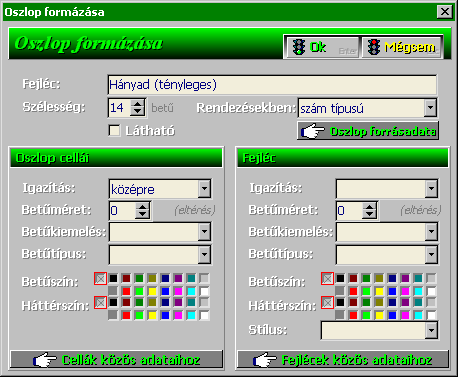The width and height of the screenshot is (458, 377).
Task: Open the Betűkiemelés dropdown for column cells
Action: [x=204, y=232]
